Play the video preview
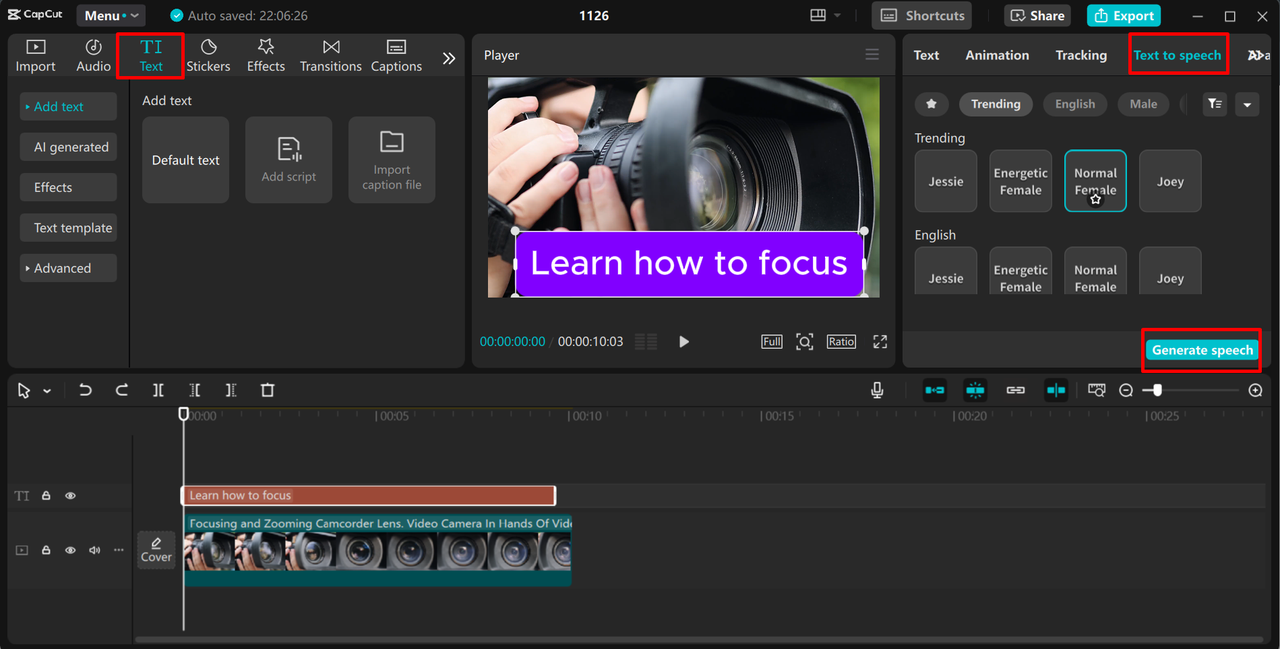Screen dimensions: 1280x649 (x=684, y=341)
